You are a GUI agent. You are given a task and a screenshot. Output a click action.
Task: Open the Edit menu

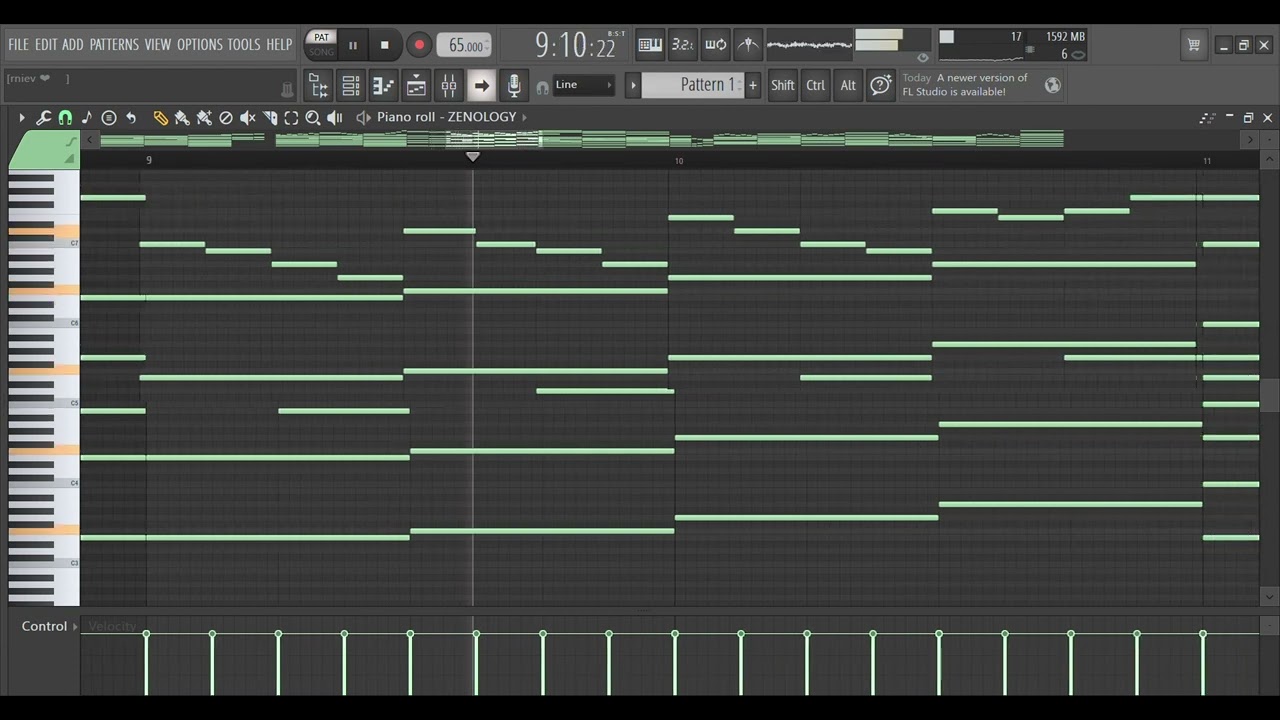click(x=46, y=45)
